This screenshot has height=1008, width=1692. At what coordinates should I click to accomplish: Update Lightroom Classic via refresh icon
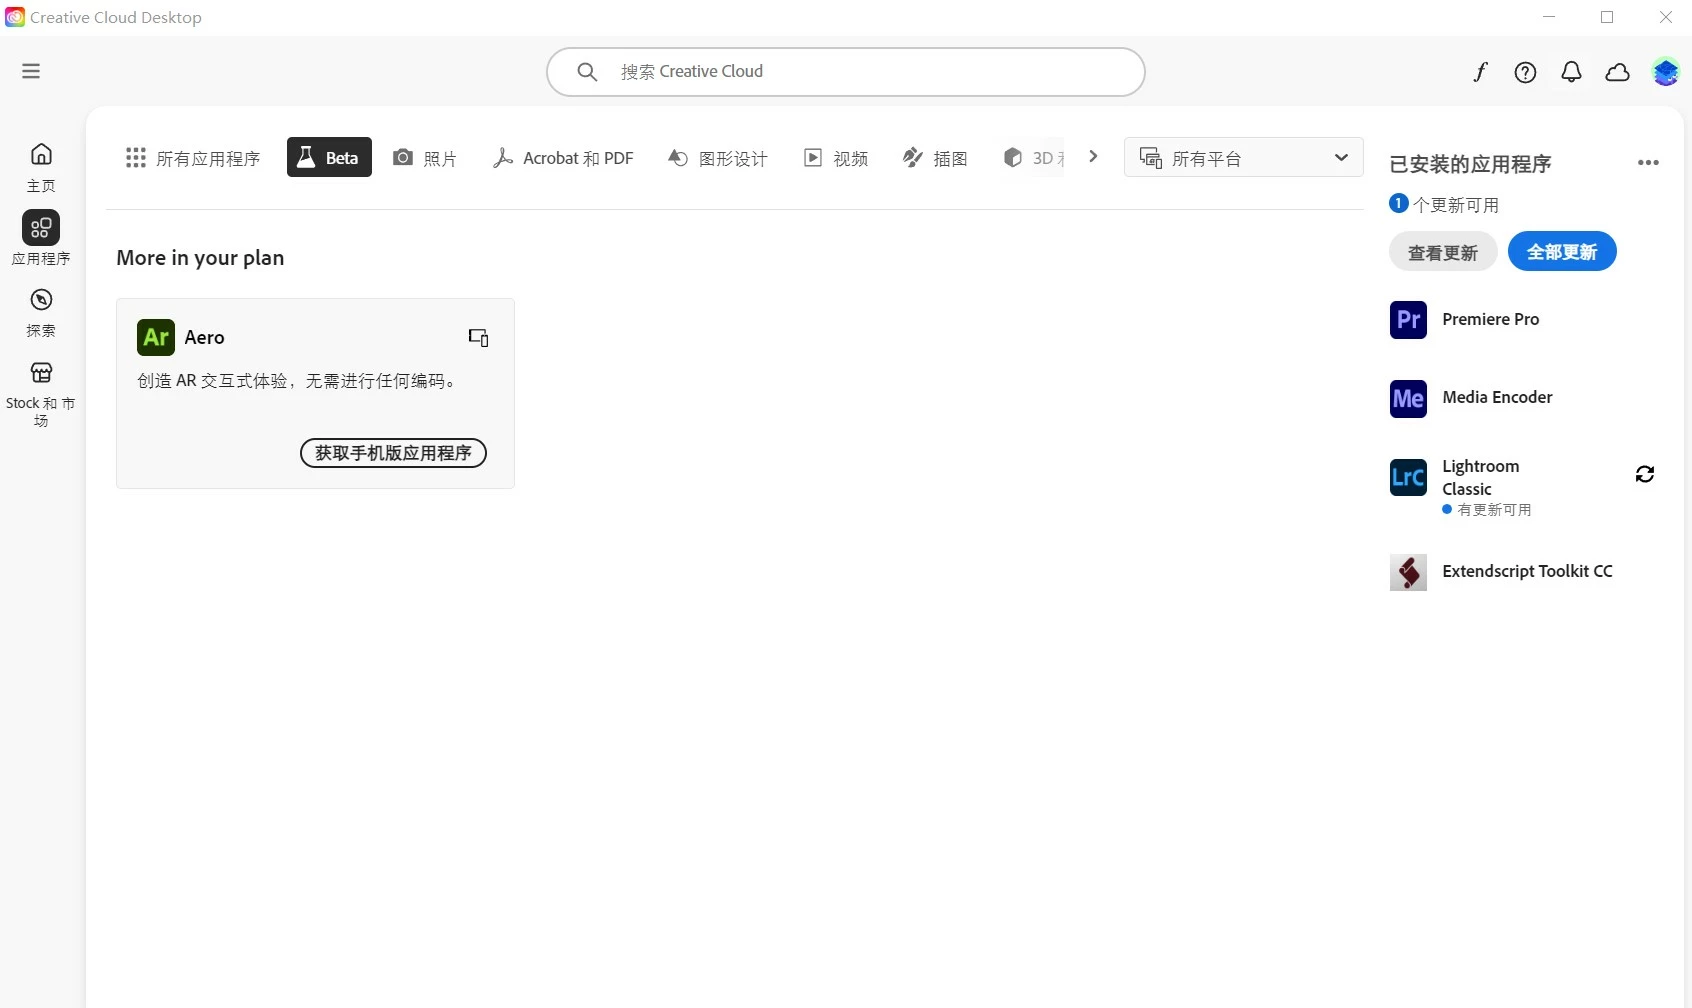(1645, 474)
